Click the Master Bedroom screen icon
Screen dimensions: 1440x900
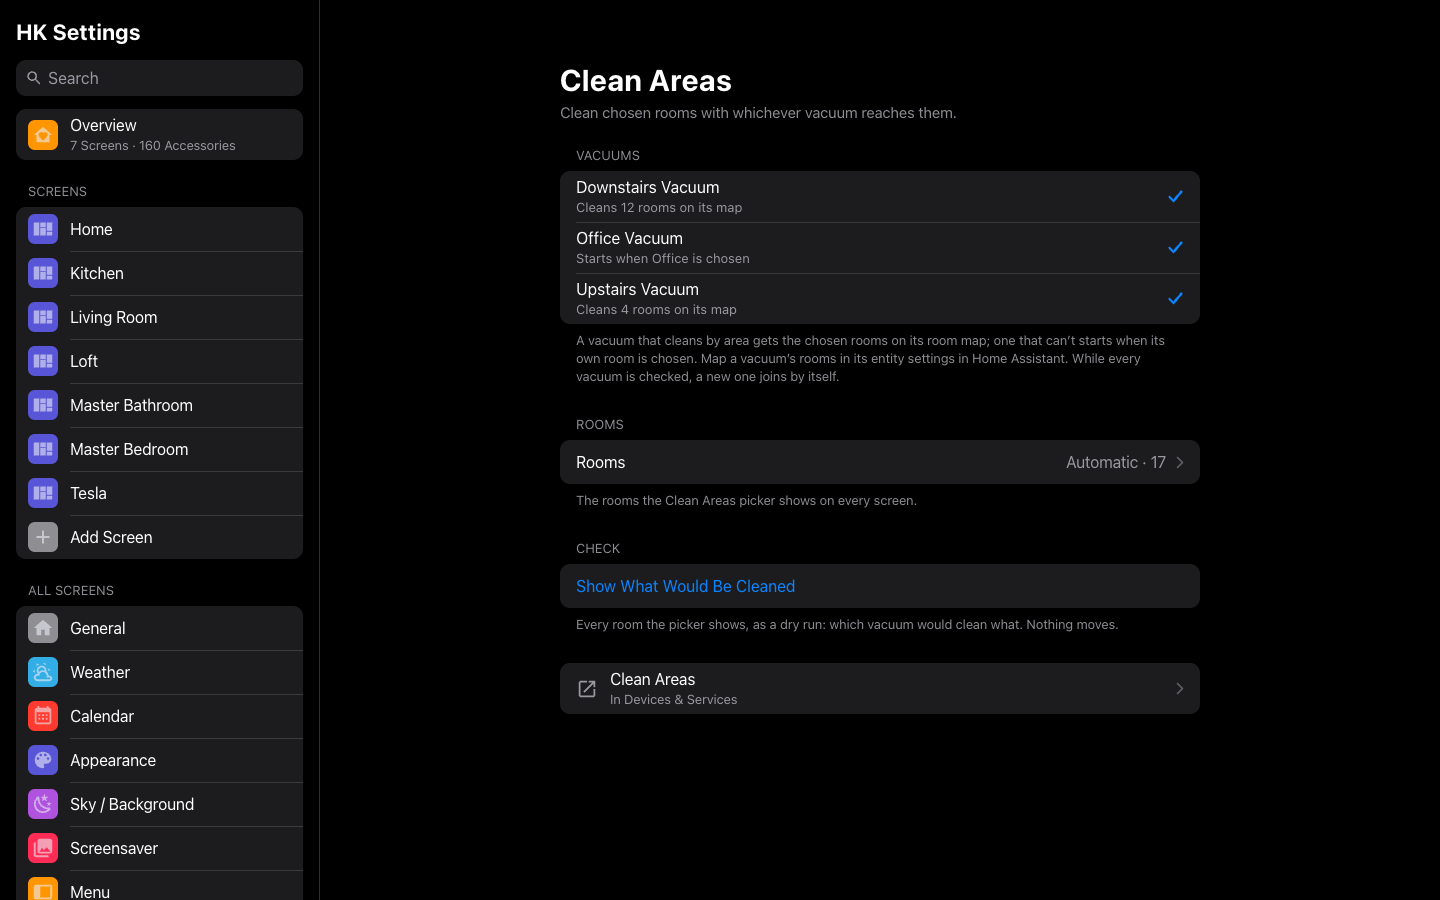[x=43, y=449]
